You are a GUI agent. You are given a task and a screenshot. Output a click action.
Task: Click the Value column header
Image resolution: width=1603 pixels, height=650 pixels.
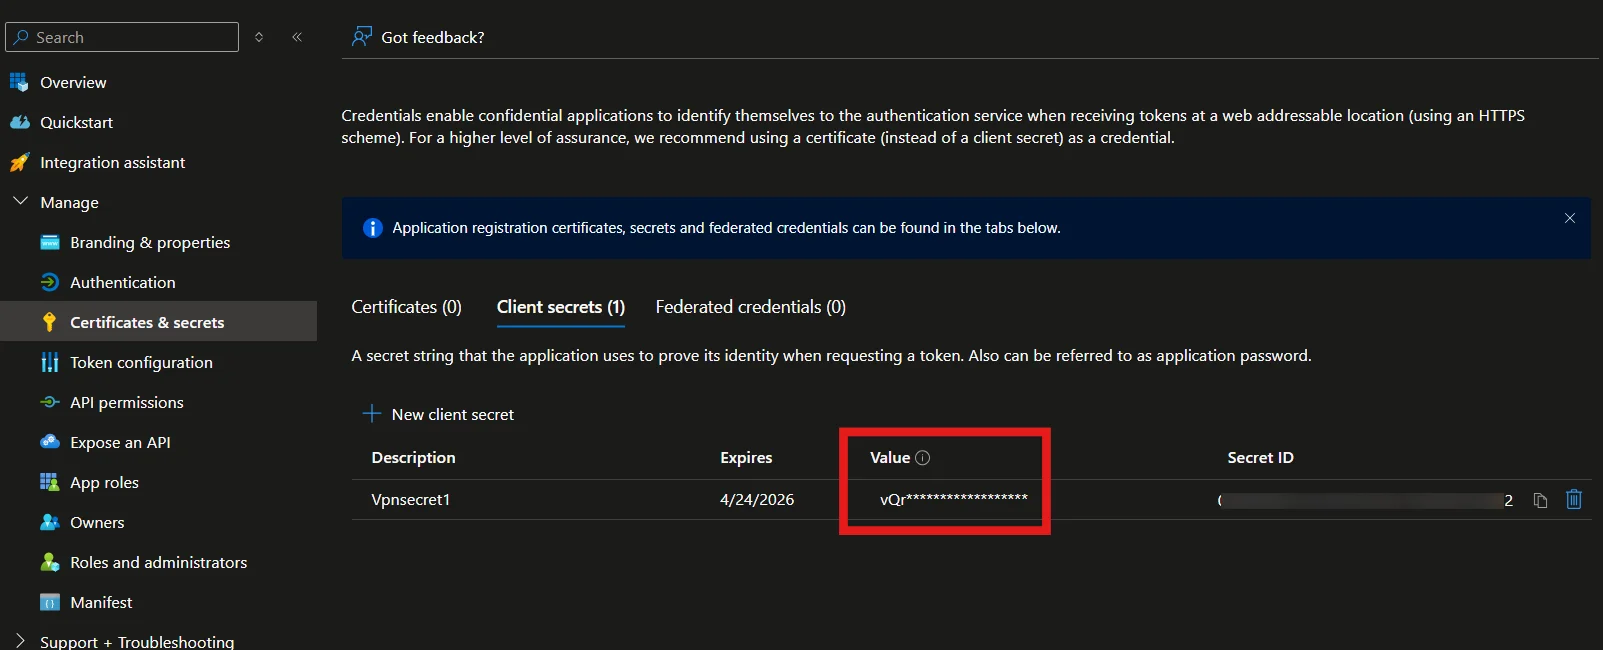pos(890,457)
